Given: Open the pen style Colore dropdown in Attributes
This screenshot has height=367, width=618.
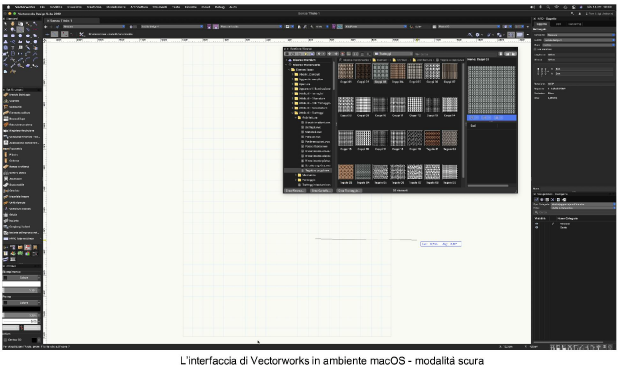Looking at the screenshot, I should click(22, 302).
